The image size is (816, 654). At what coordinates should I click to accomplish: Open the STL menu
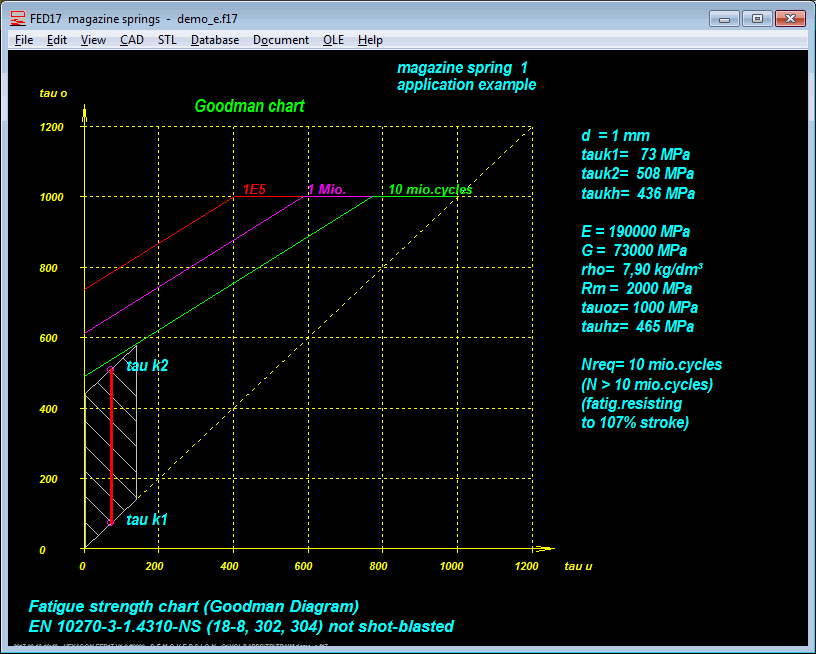pyautogui.click(x=167, y=40)
